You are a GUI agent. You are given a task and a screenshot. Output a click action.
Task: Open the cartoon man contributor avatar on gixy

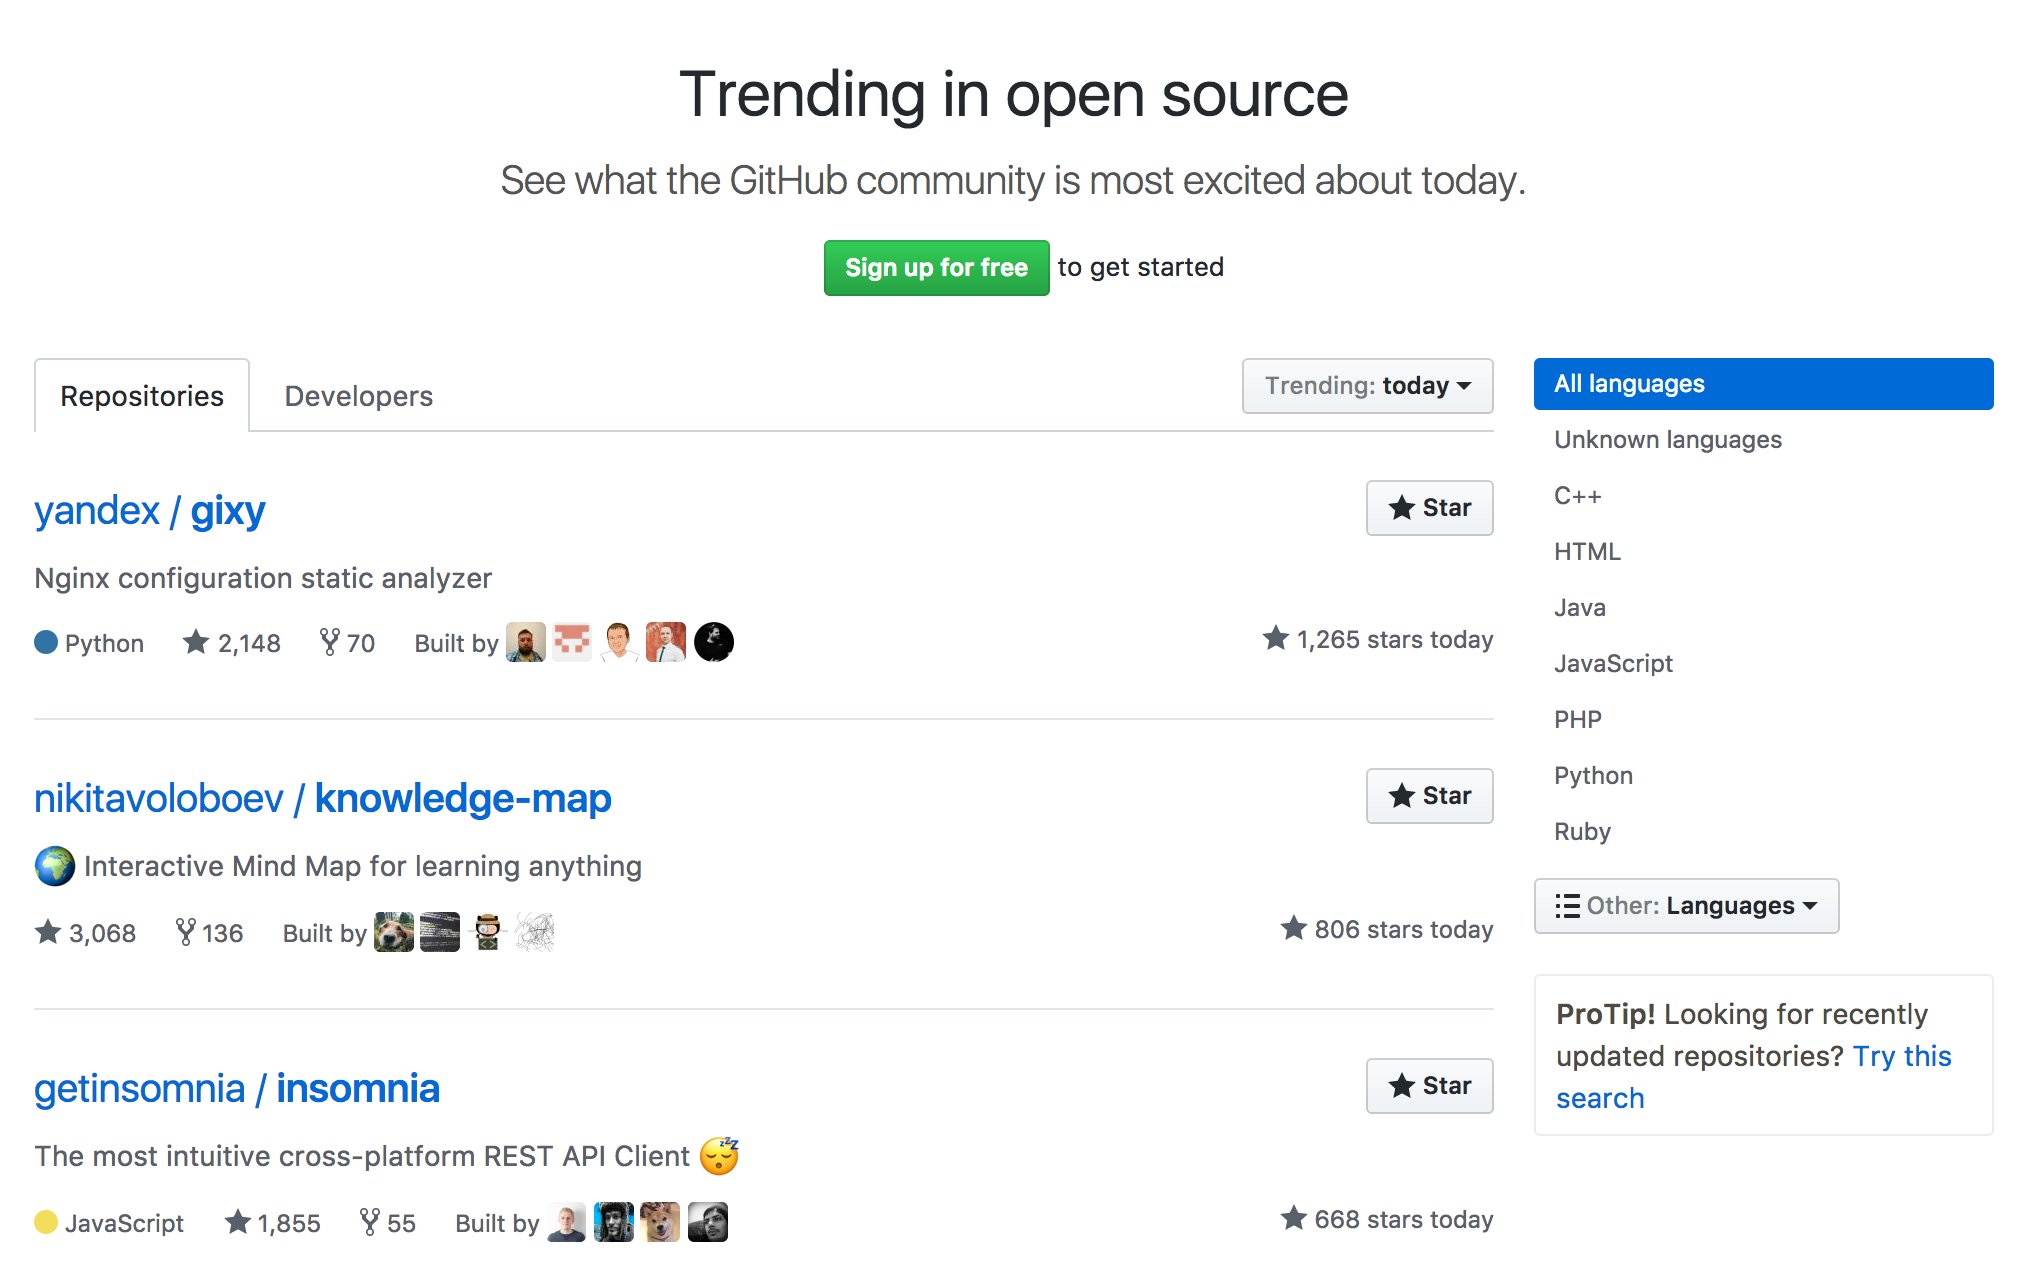[x=619, y=642]
